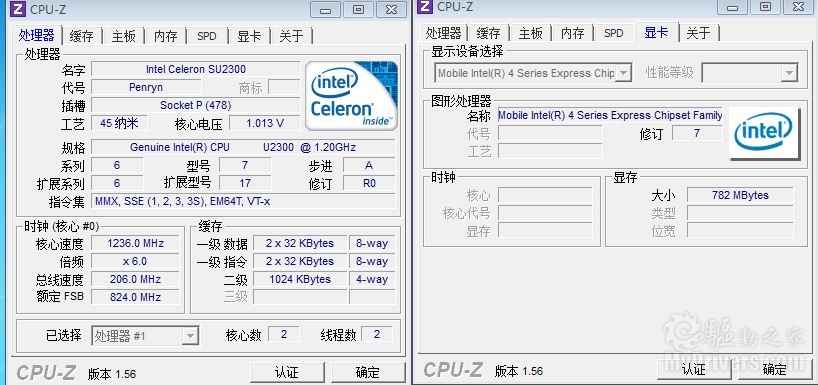
Task: Click the CPU-Z icon in left window title bar
Action: [19, 9]
